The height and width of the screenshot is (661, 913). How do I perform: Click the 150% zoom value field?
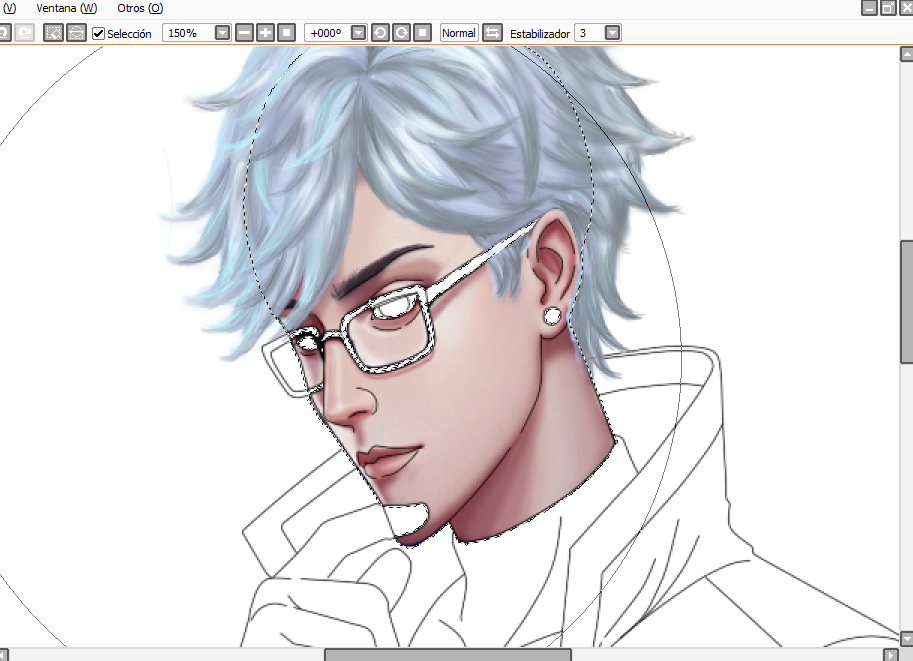point(189,33)
